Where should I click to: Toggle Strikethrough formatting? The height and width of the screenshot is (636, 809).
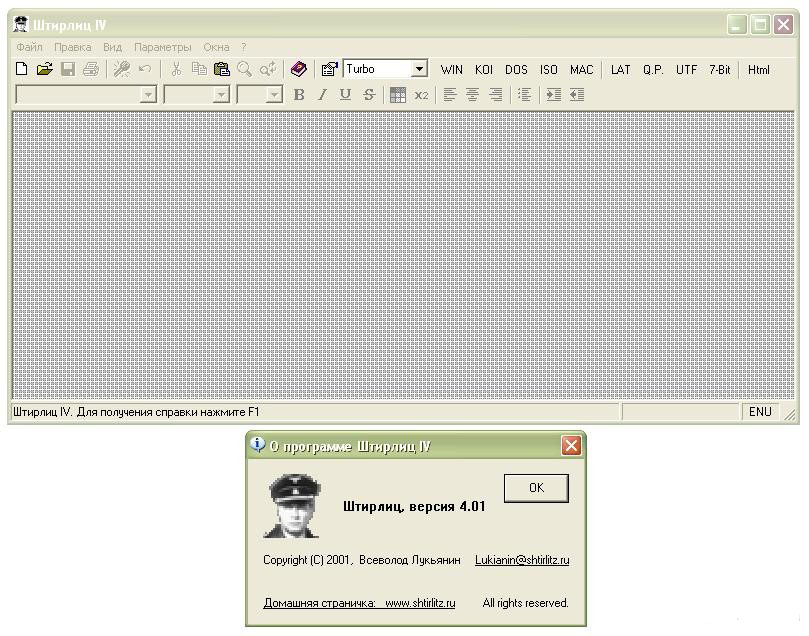(369, 94)
